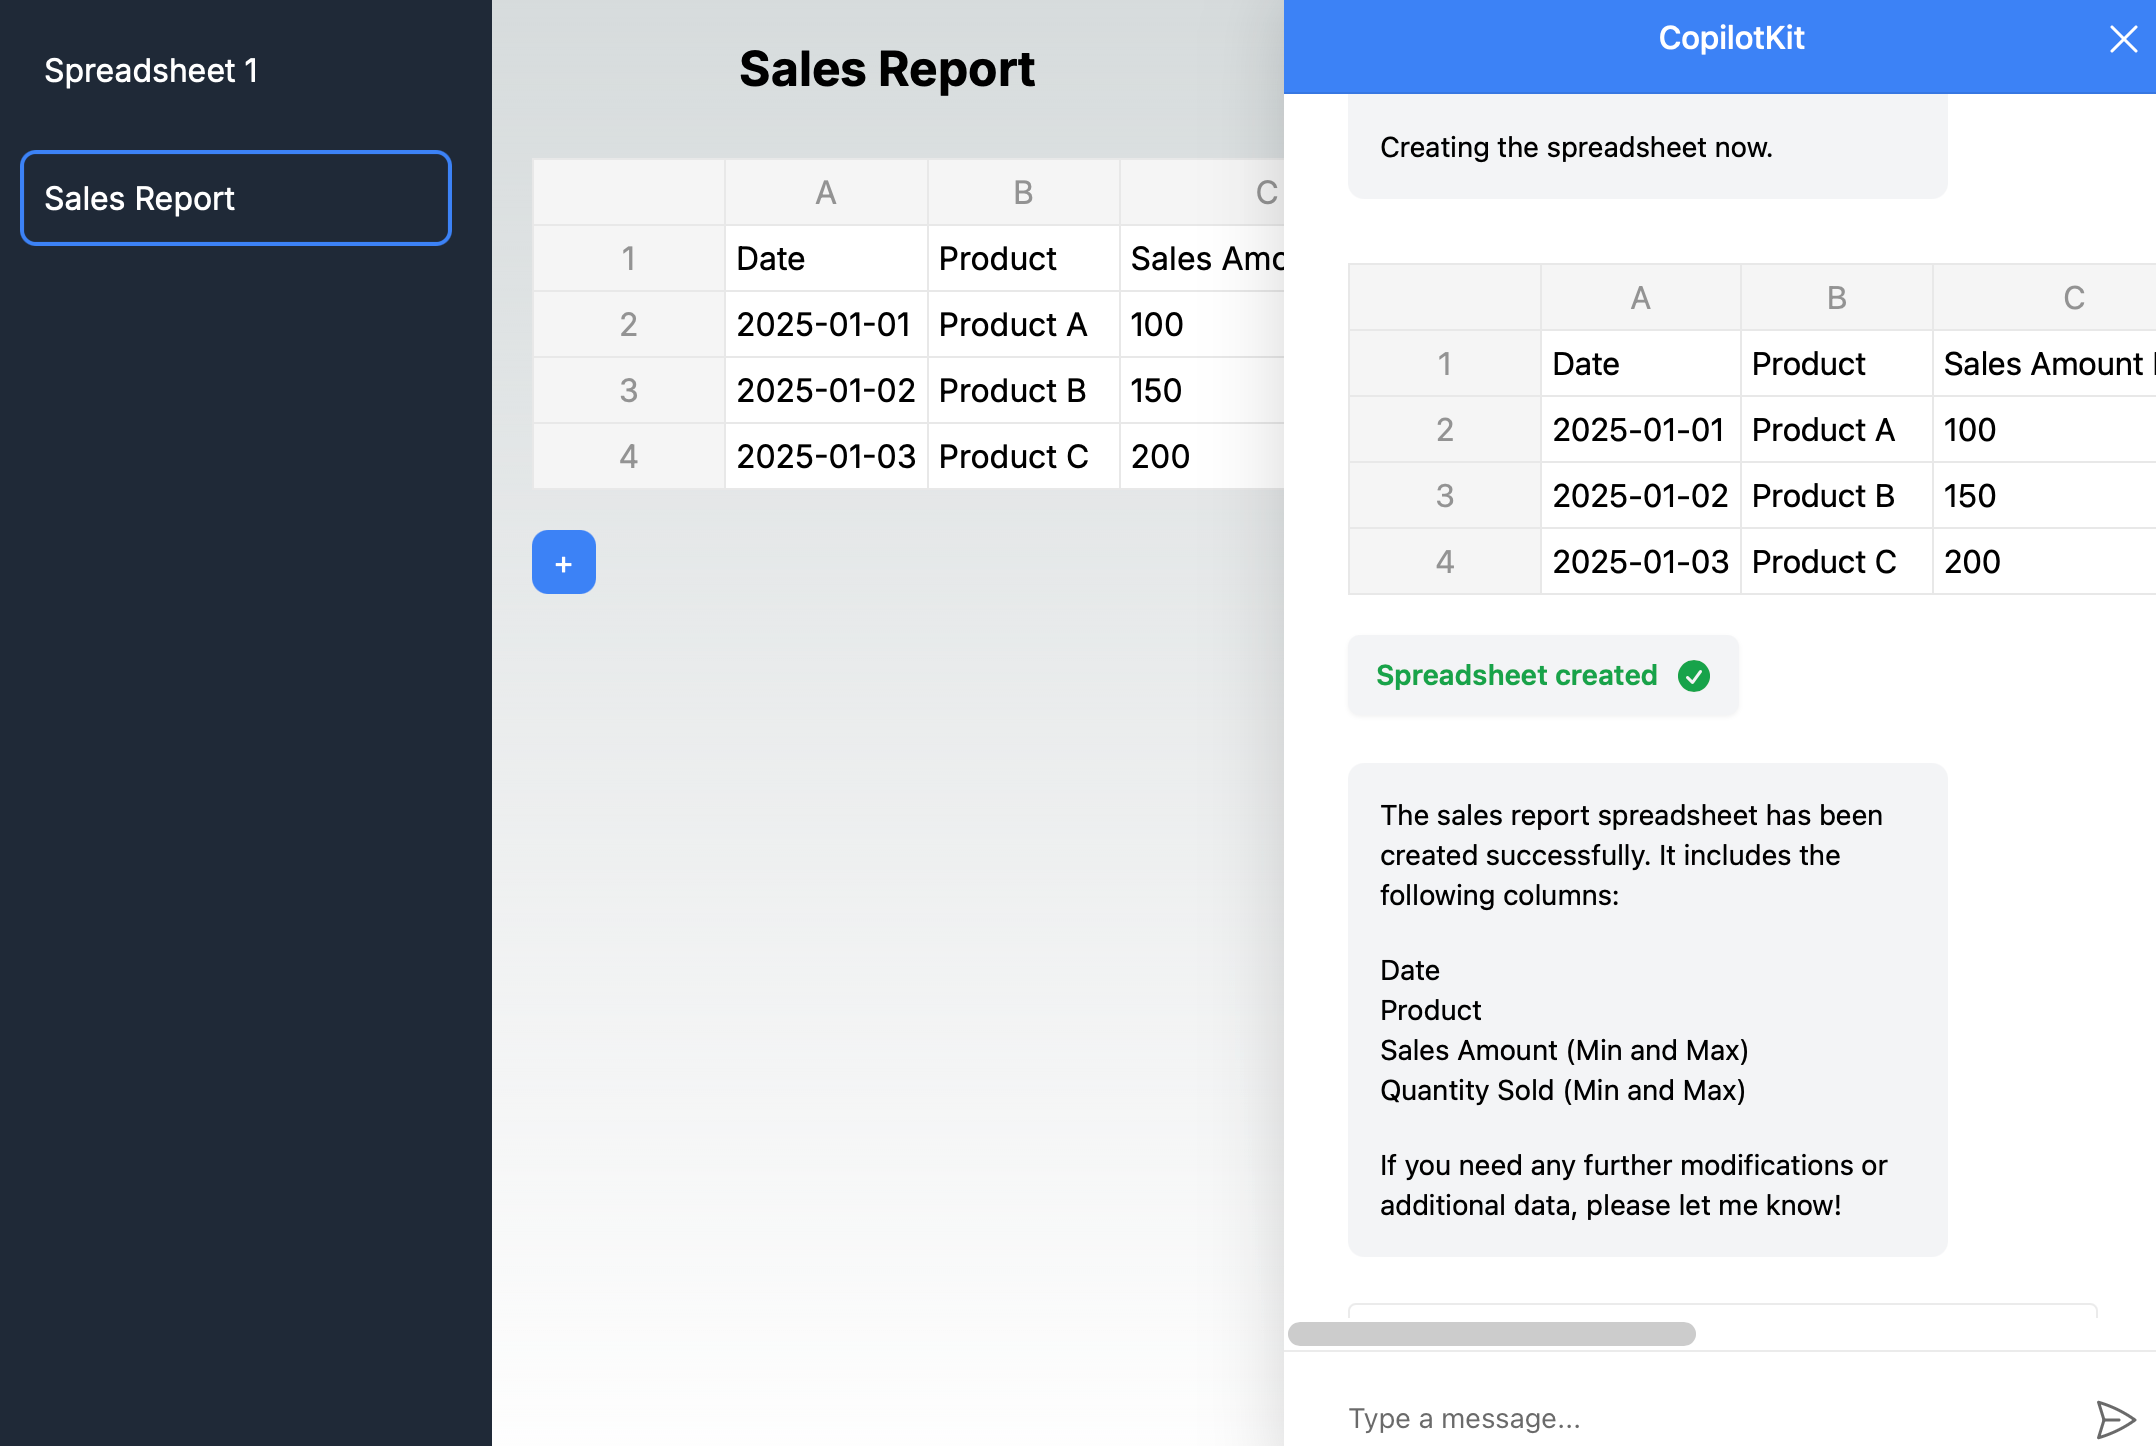The width and height of the screenshot is (2156, 1446).
Task: Click the Date cell in main spreadsheet
Action: click(x=826, y=258)
